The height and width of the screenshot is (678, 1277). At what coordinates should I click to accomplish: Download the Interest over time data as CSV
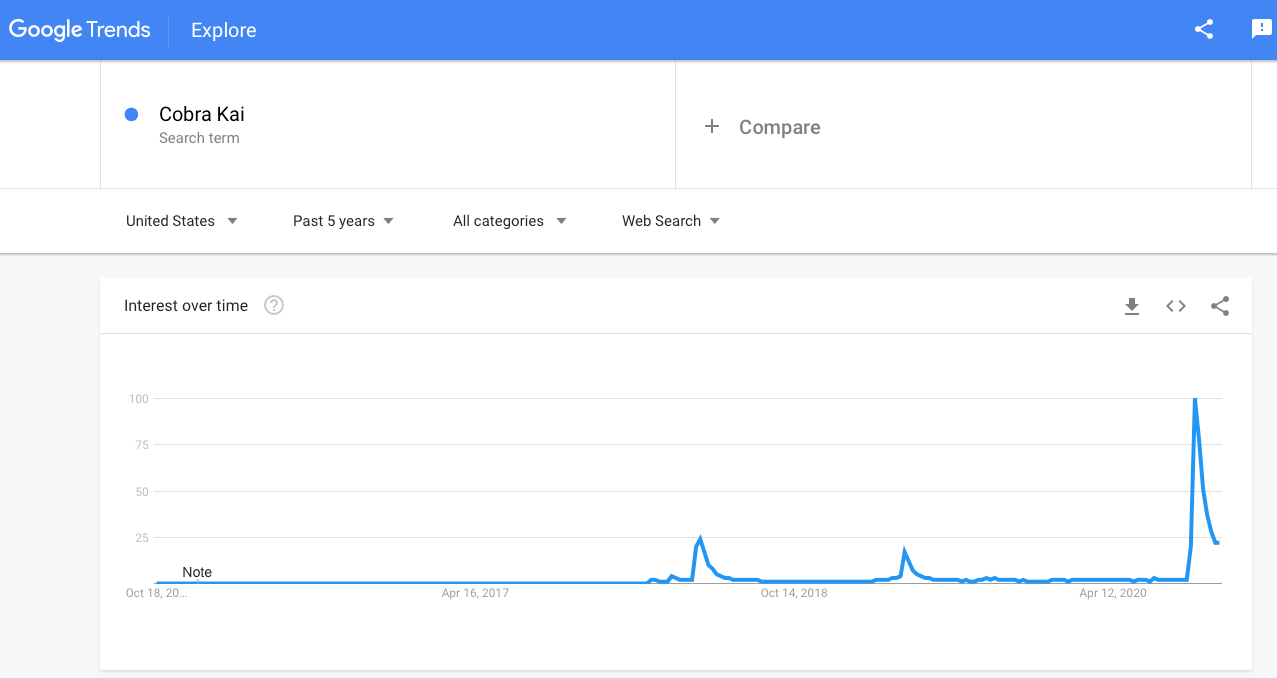coord(1131,306)
